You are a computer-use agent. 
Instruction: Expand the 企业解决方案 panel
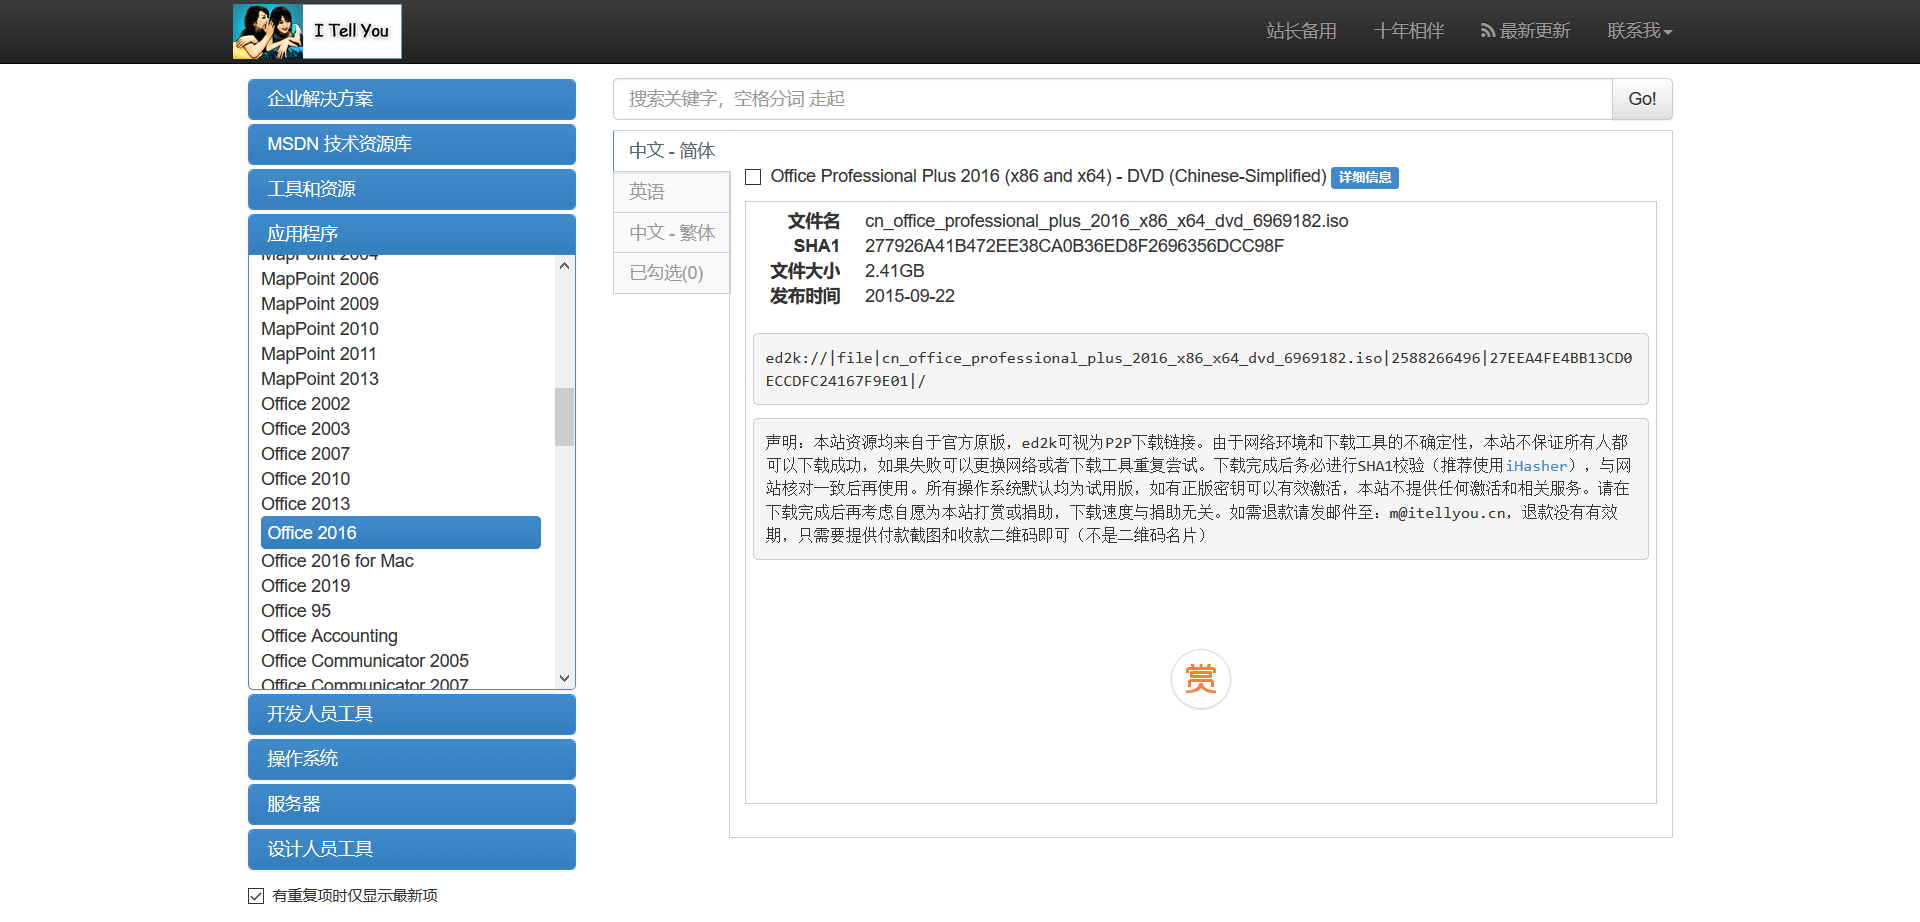[x=412, y=99]
